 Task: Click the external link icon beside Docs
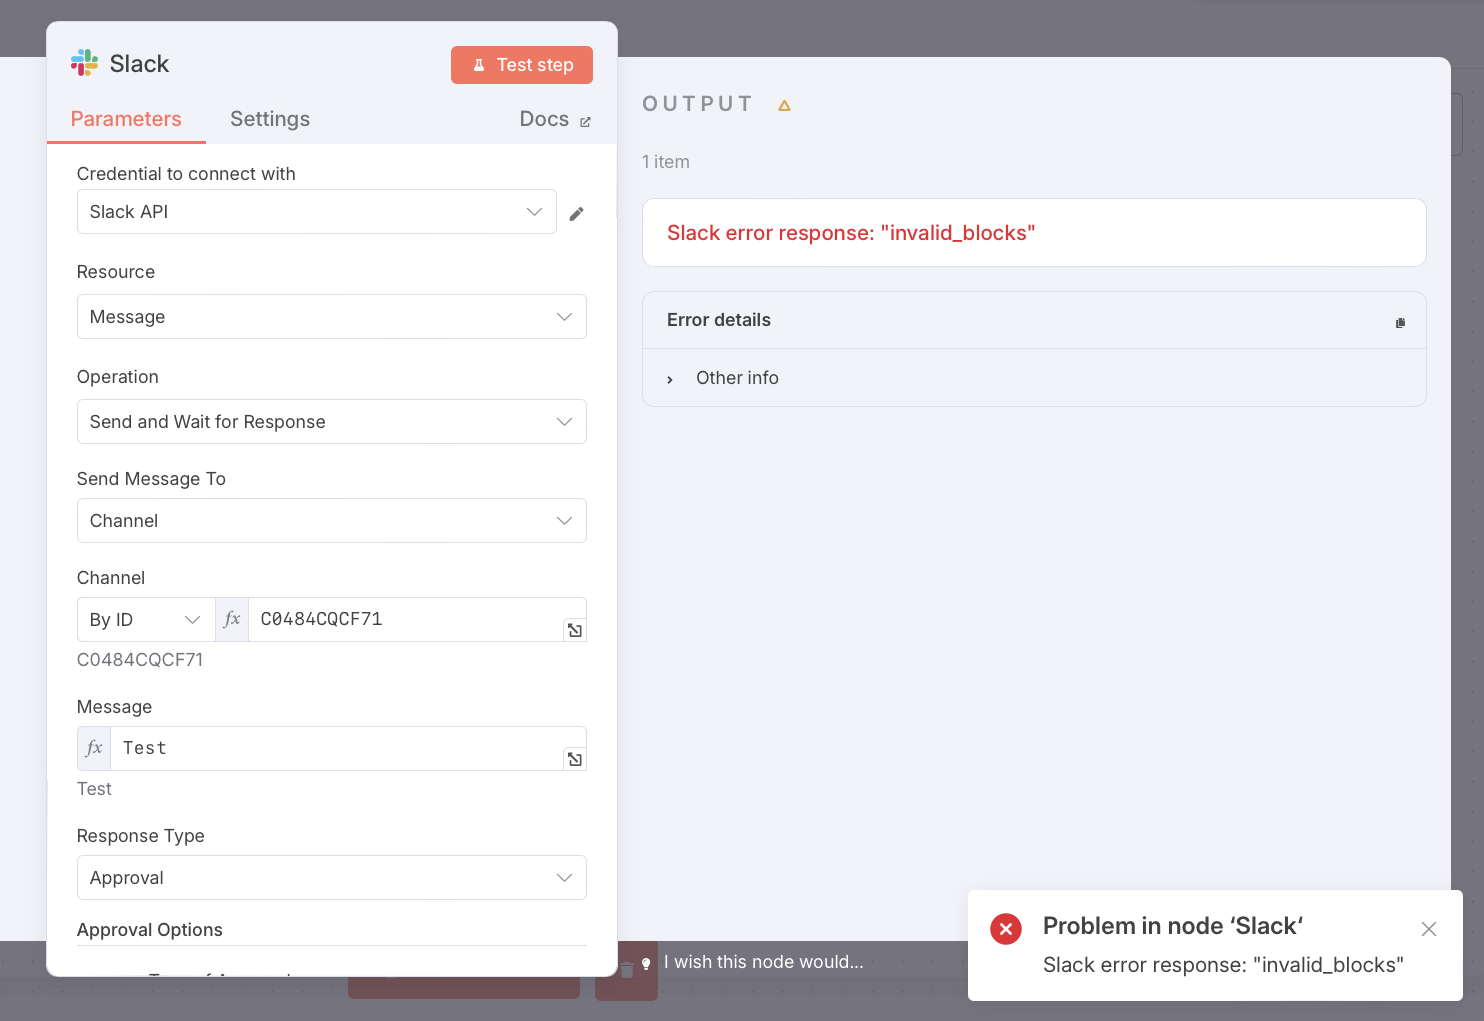tap(585, 122)
